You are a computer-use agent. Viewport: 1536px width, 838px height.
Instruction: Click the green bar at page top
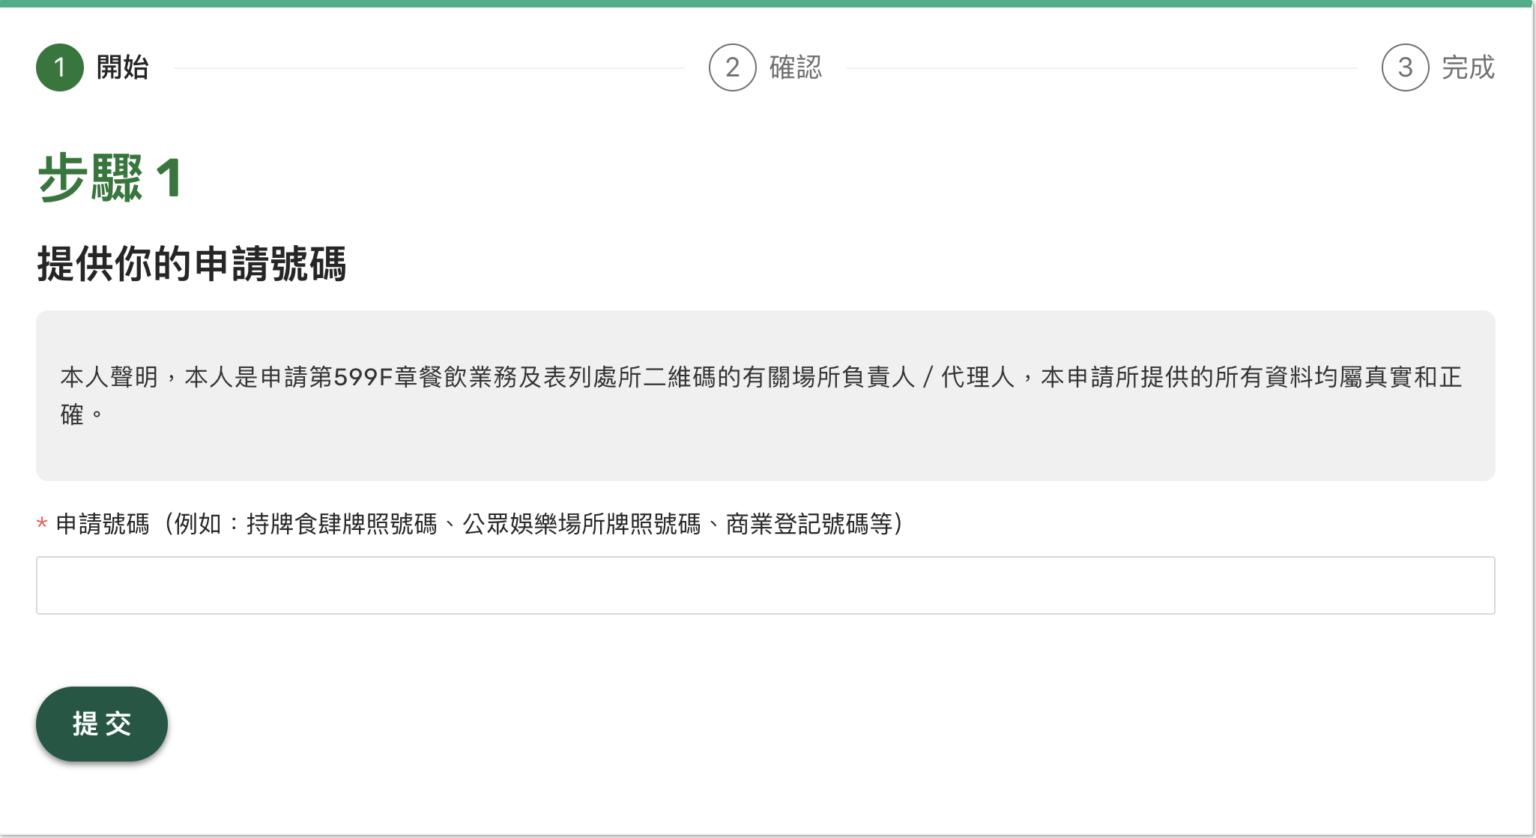[x=768, y=3]
